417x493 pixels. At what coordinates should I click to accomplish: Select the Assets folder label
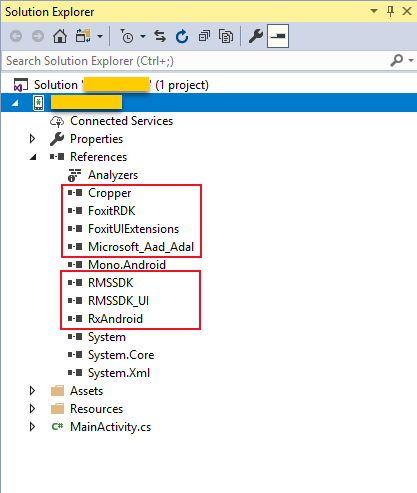[86, 391]
